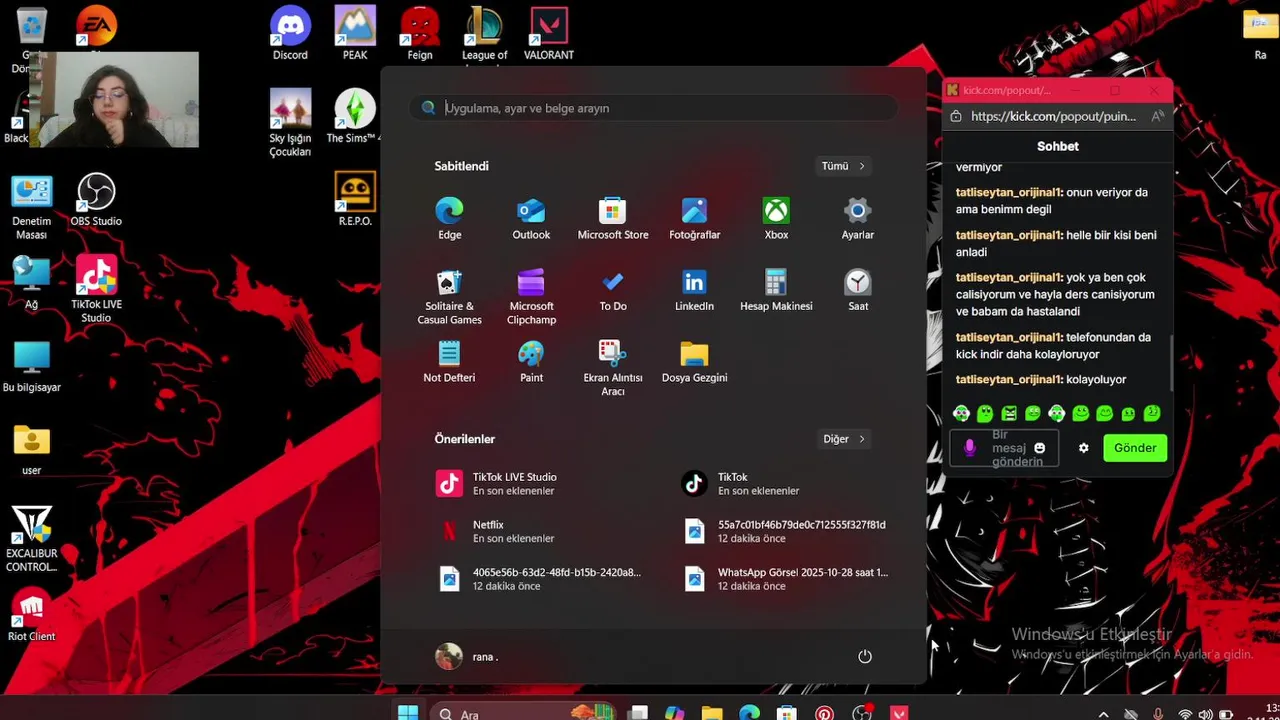
Task: Open Wi-Fi network tray icon
Action: [x=1184, y=714]
